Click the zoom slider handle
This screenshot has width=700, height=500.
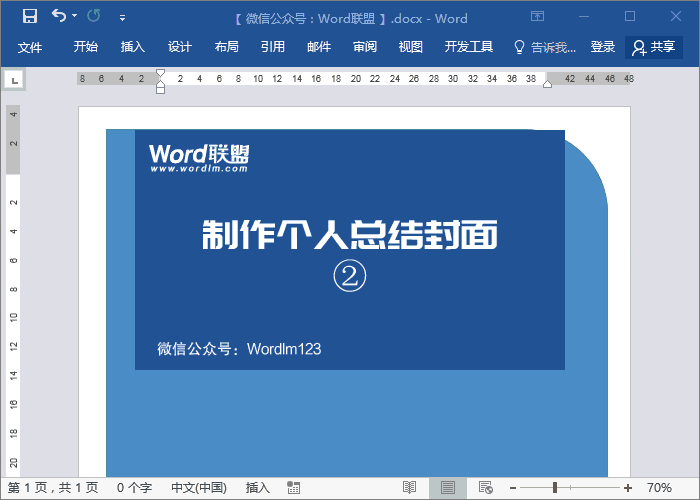point(555,488)
